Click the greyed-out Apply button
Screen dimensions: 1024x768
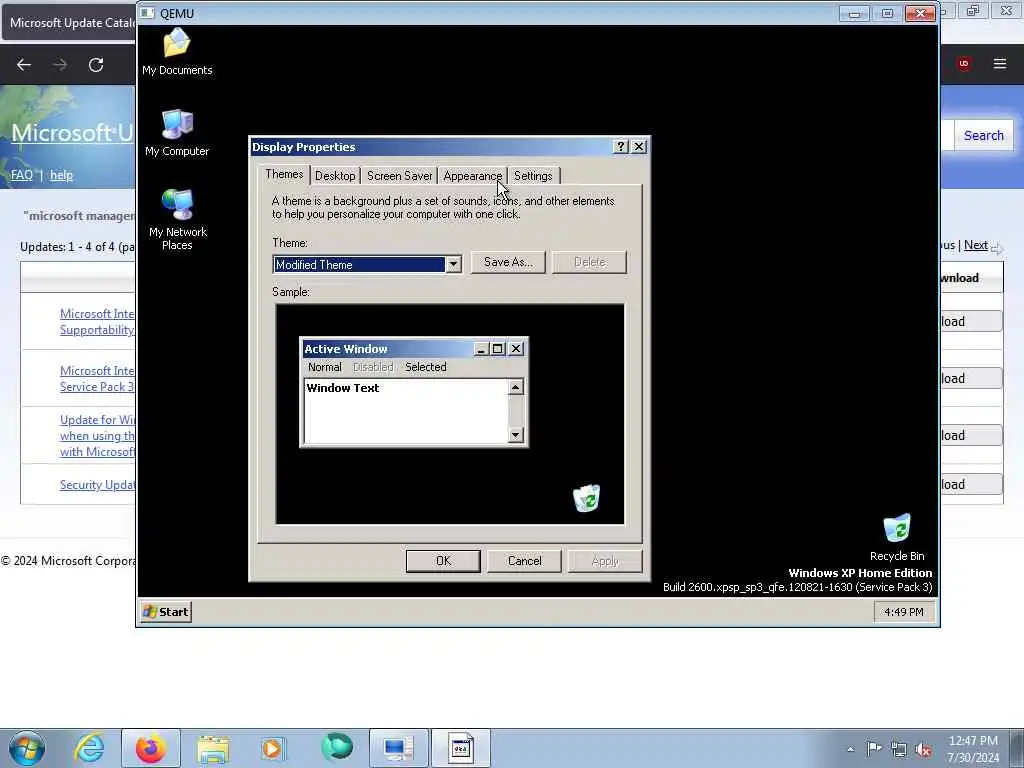point(605,561)
